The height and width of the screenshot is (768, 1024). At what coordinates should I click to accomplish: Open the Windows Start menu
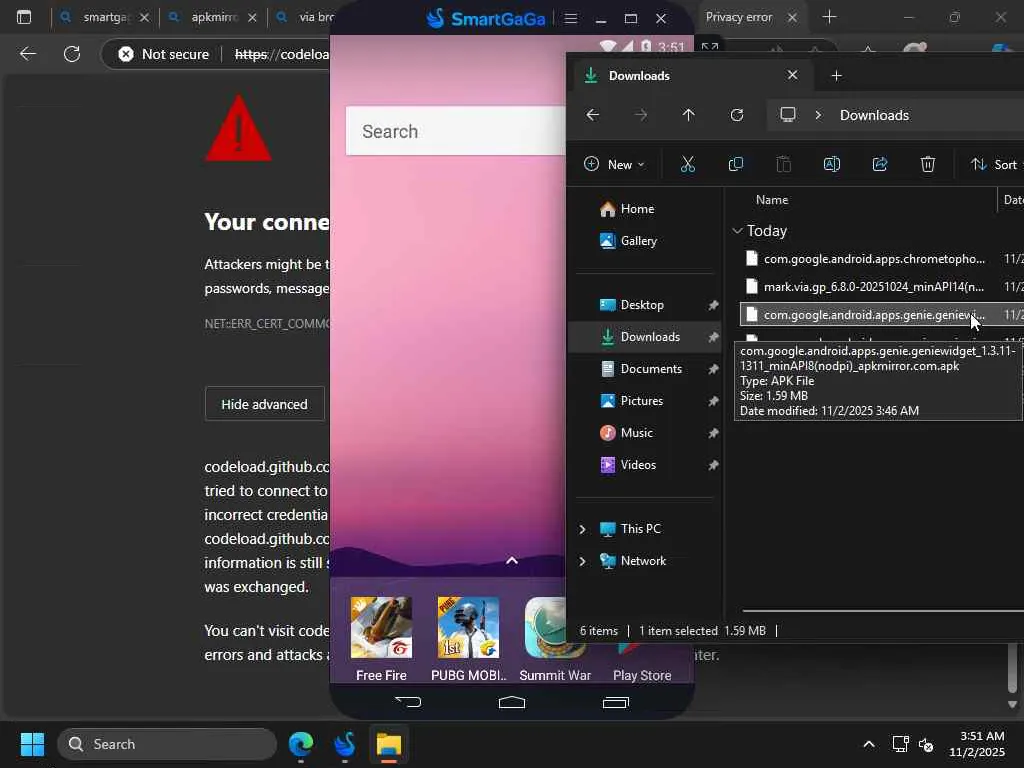pos(32,744)
